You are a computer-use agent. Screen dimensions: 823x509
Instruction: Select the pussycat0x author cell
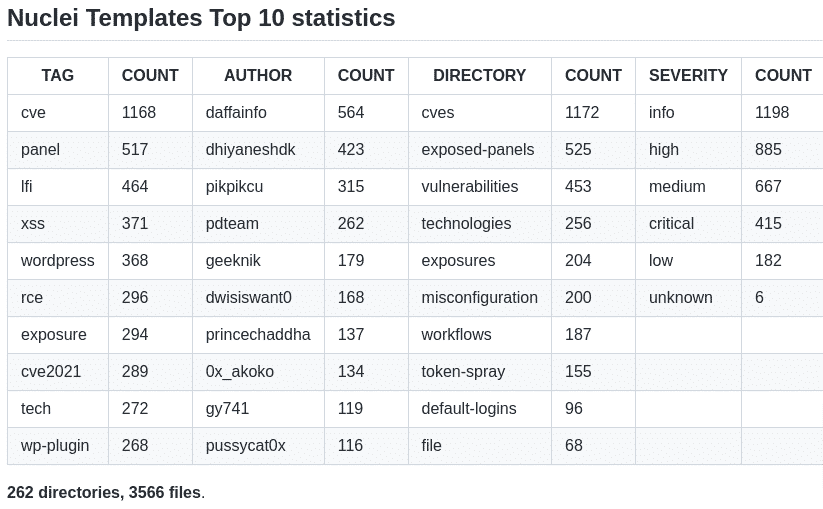pyautogui.click(x=246, y=445)
